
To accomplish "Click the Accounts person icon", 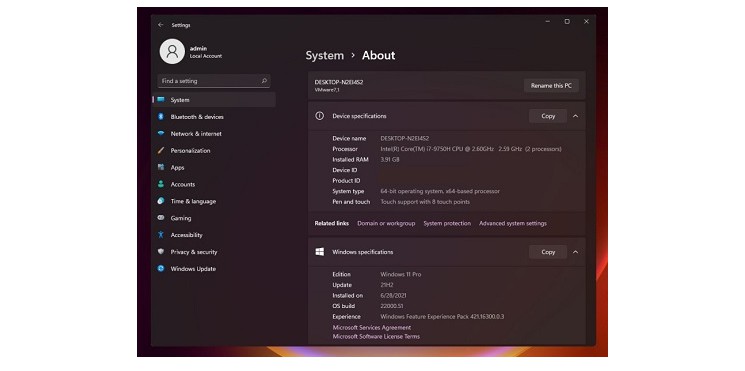I will click(161, 184).
